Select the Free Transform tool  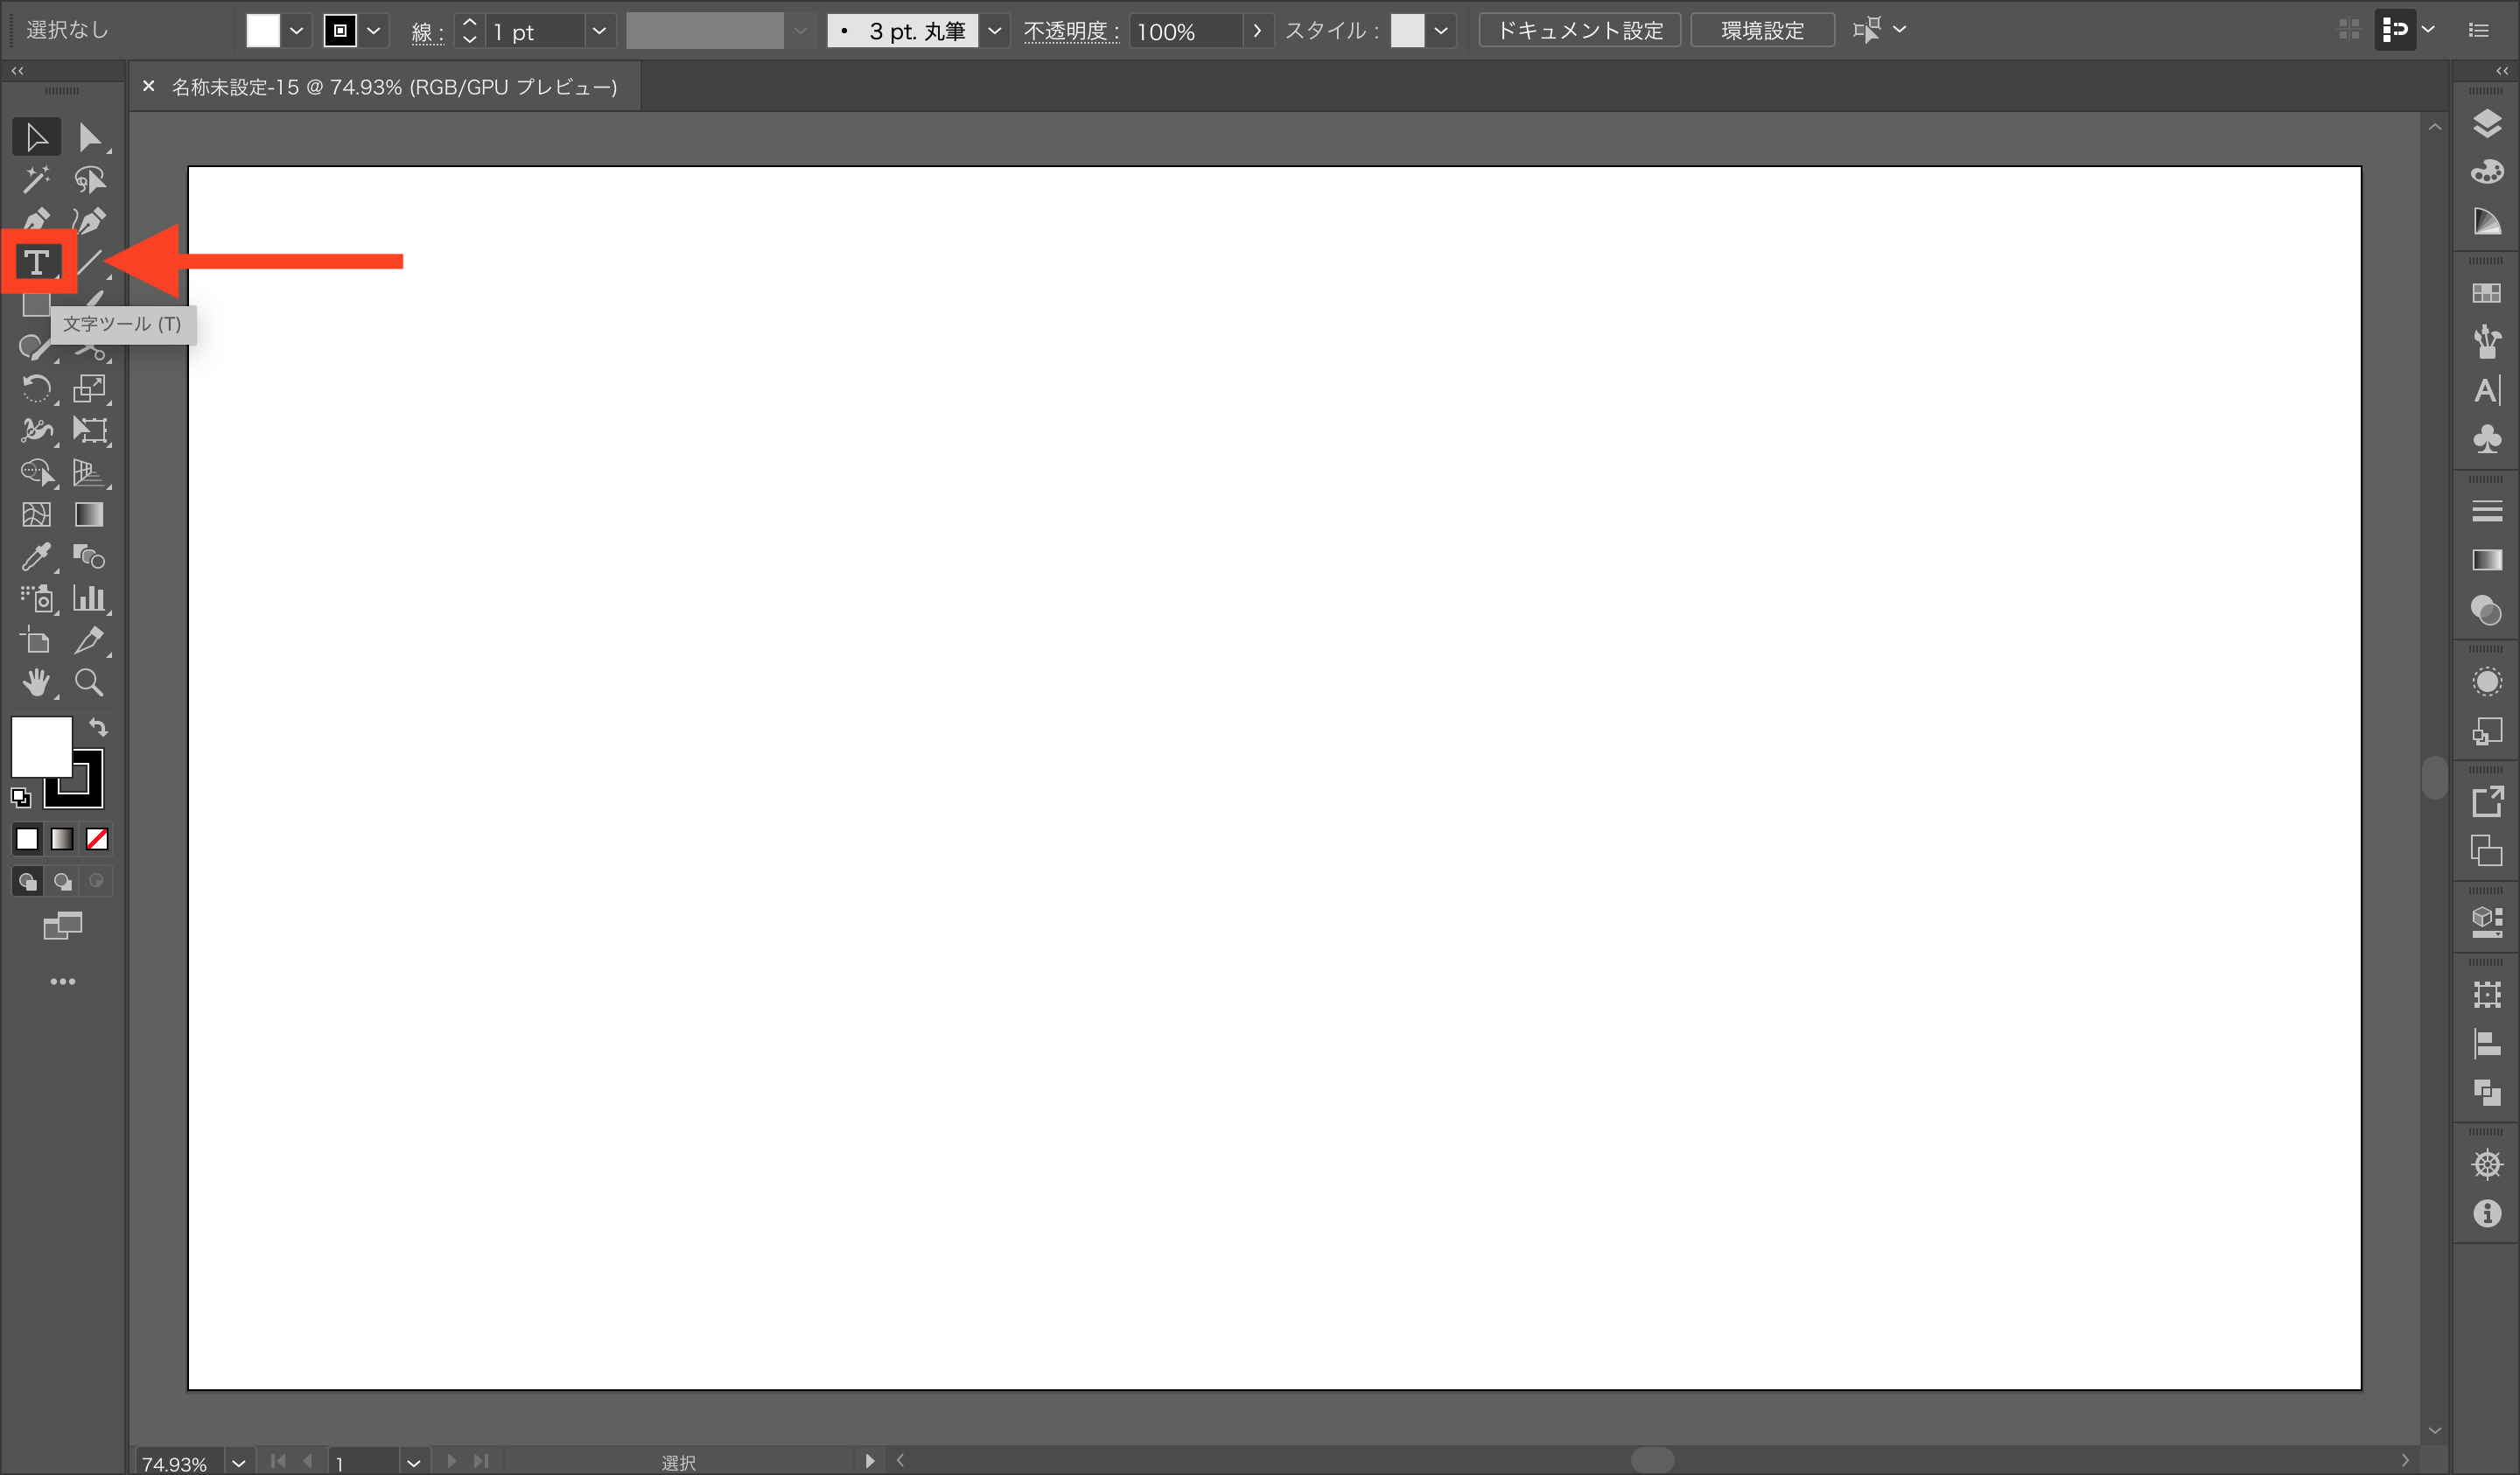pos(89,430)
